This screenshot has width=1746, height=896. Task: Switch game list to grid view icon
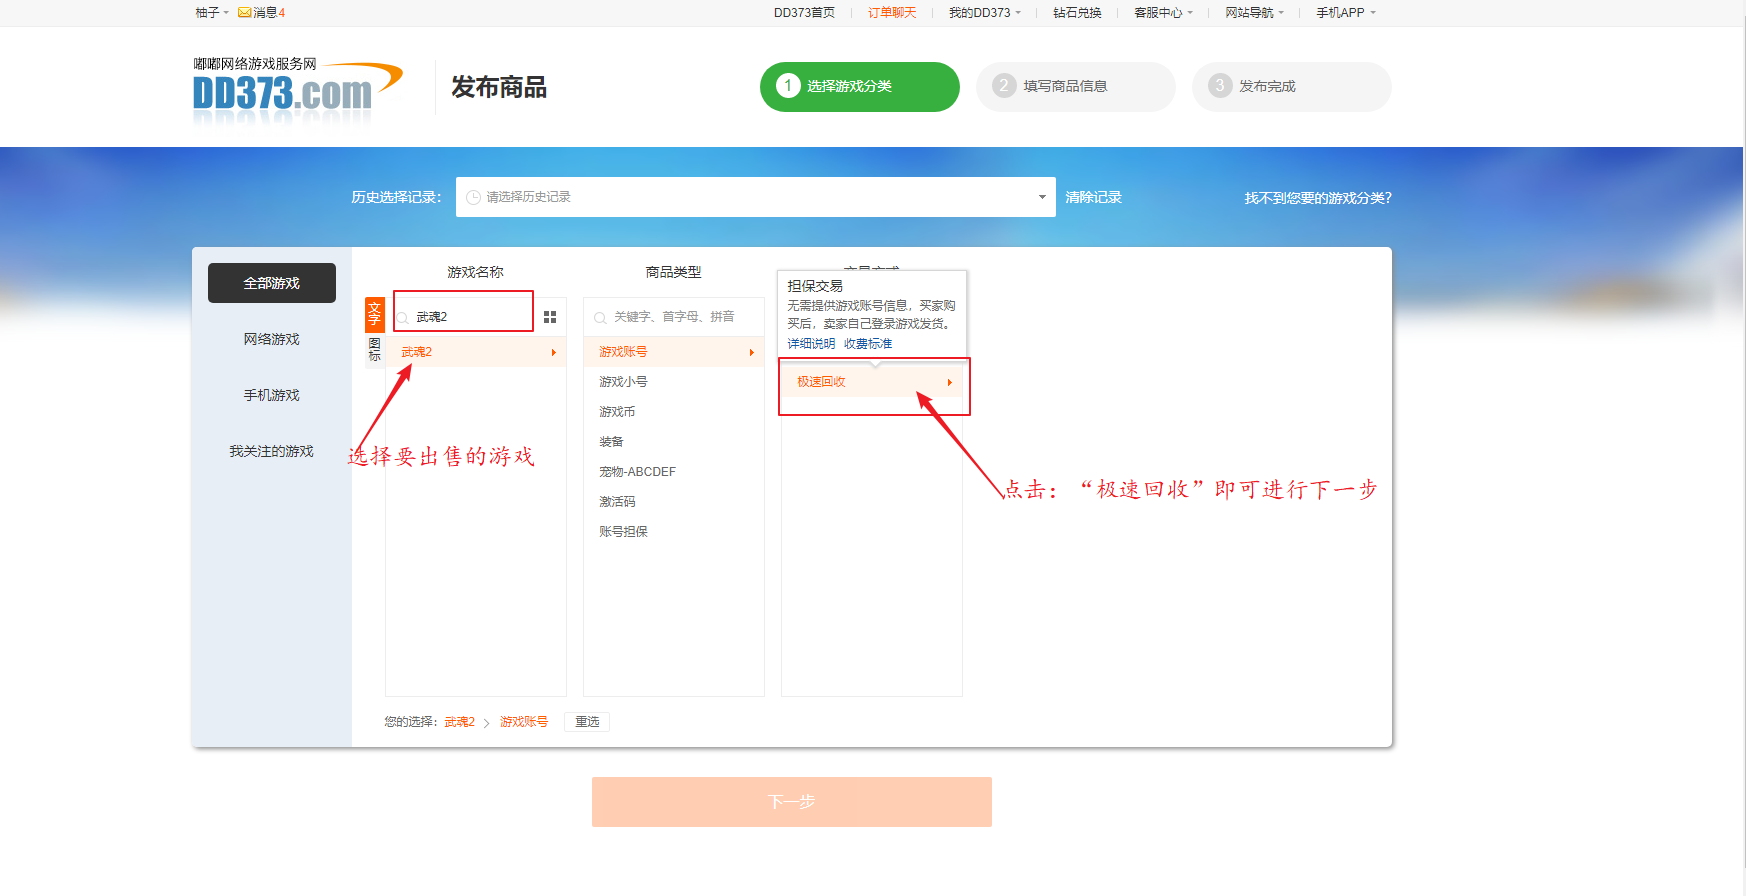point(550,317)
